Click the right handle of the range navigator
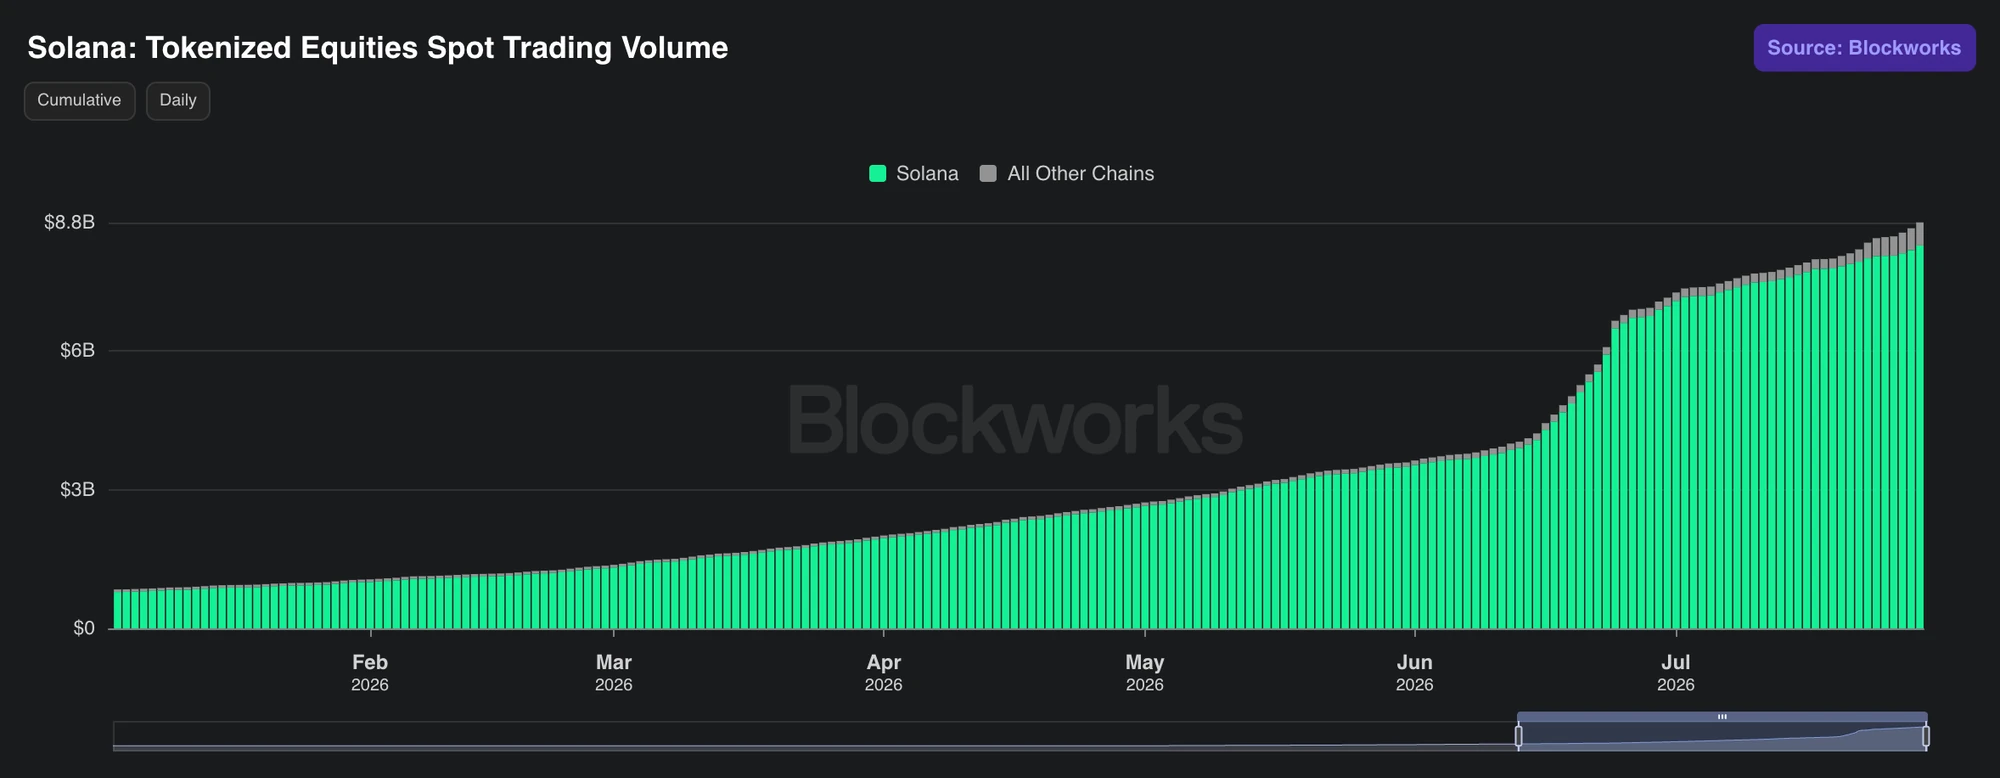Viewport: 2000px width, 778px height. click(1926, 737)
